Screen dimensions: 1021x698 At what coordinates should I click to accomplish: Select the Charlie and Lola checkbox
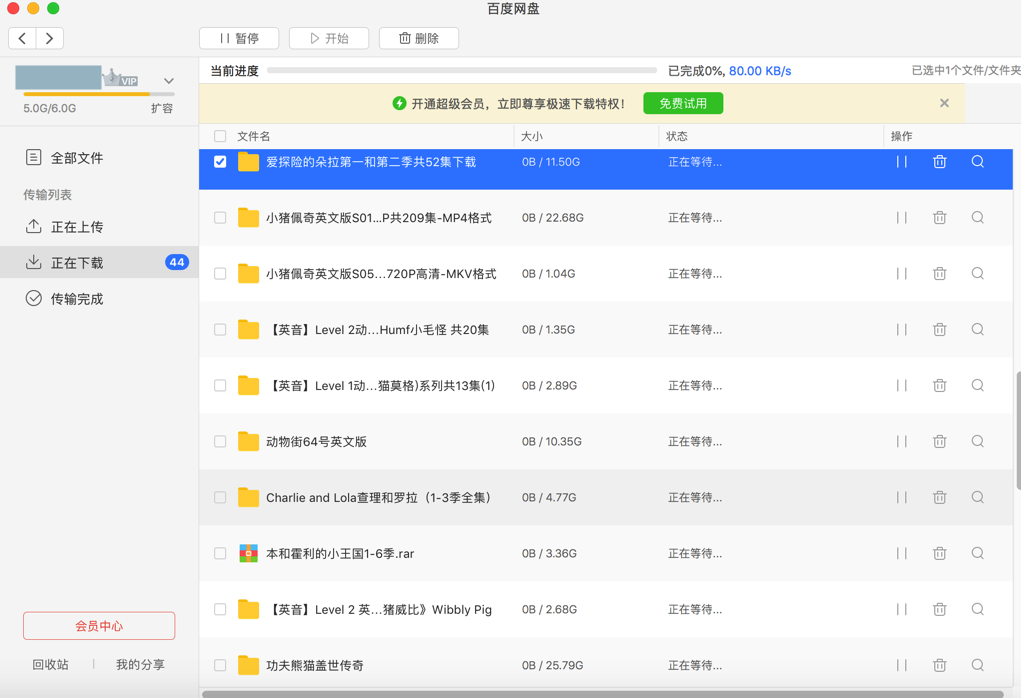click(220, 497)
